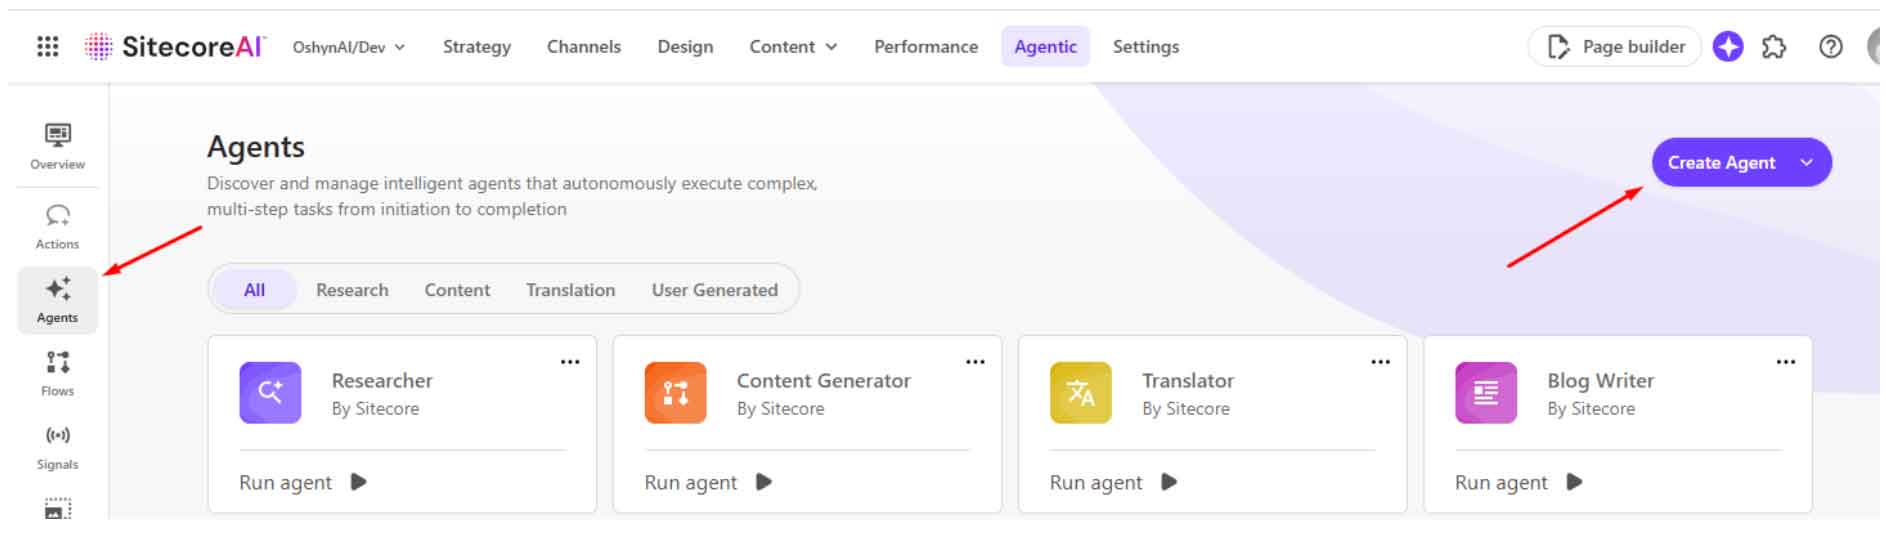Screen dimensions: 1886x544
Task: Open Actions in the sidebar
Action: point(58,227)
